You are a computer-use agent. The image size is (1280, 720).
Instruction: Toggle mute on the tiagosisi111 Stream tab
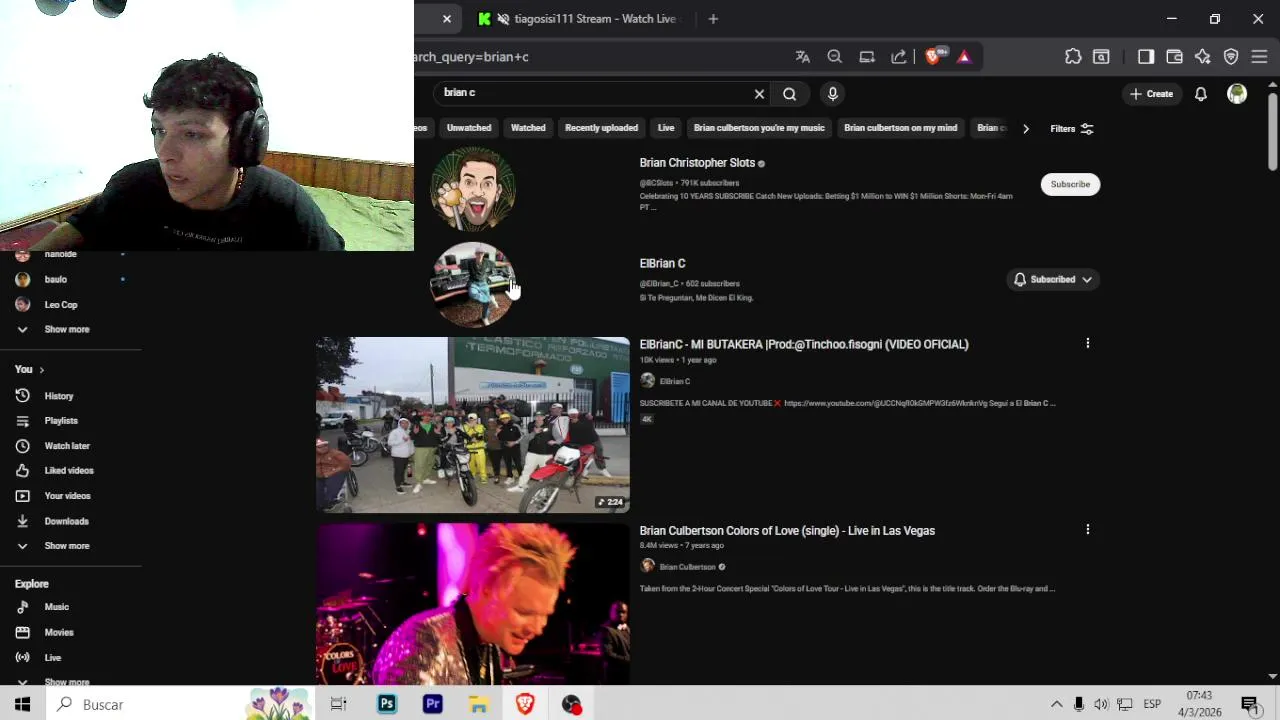[504, 19]
